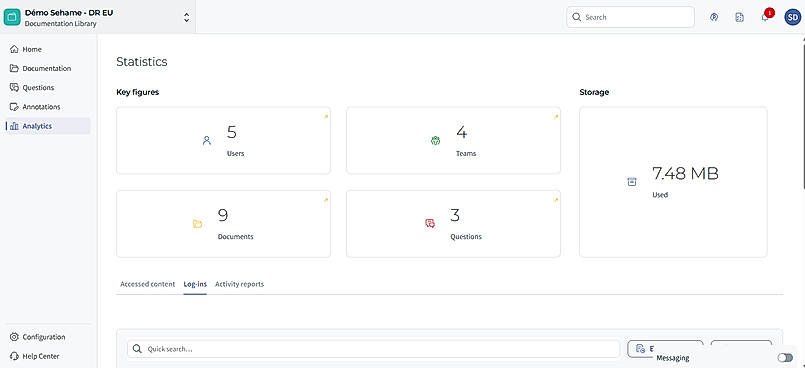Viewport: 805px width, 368px height.
Task: Go to Questions in the sidebar
Action: tap(39, 88)
